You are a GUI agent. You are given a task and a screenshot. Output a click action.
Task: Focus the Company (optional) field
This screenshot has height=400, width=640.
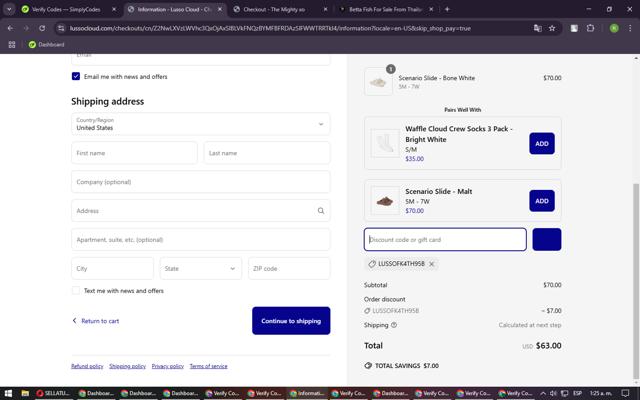pos(200,182)
